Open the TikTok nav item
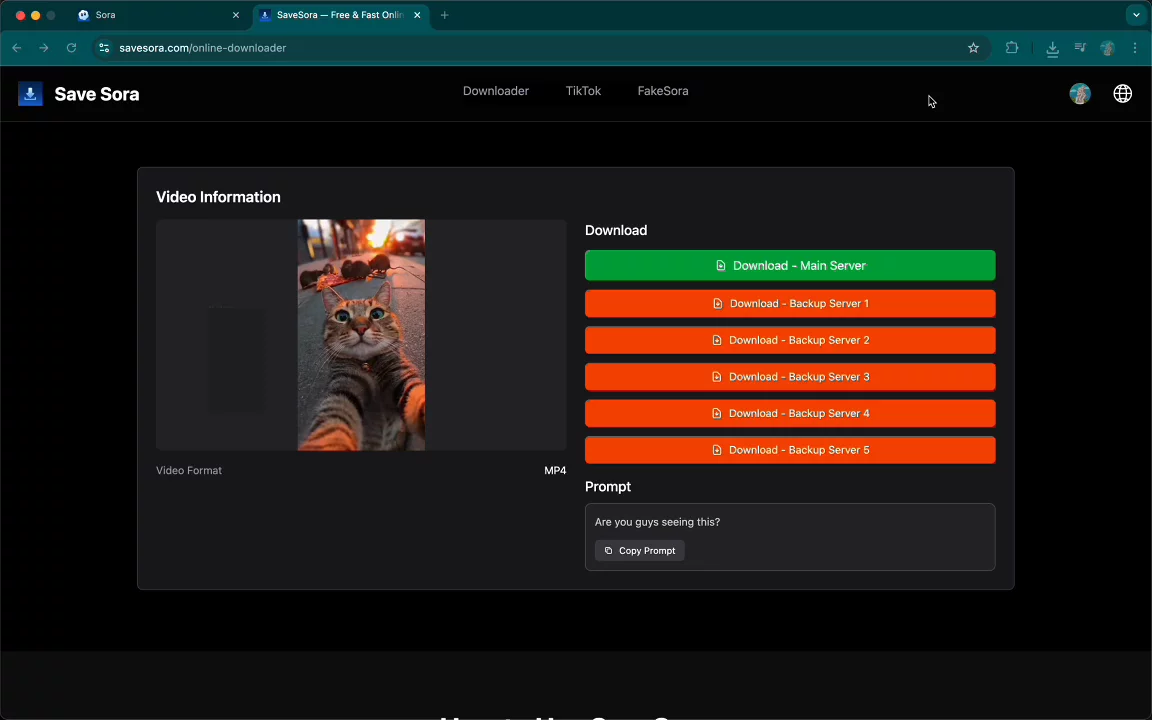Image resolution: width=1152 pixels, height=720 pixels. [x=583, y=91]
